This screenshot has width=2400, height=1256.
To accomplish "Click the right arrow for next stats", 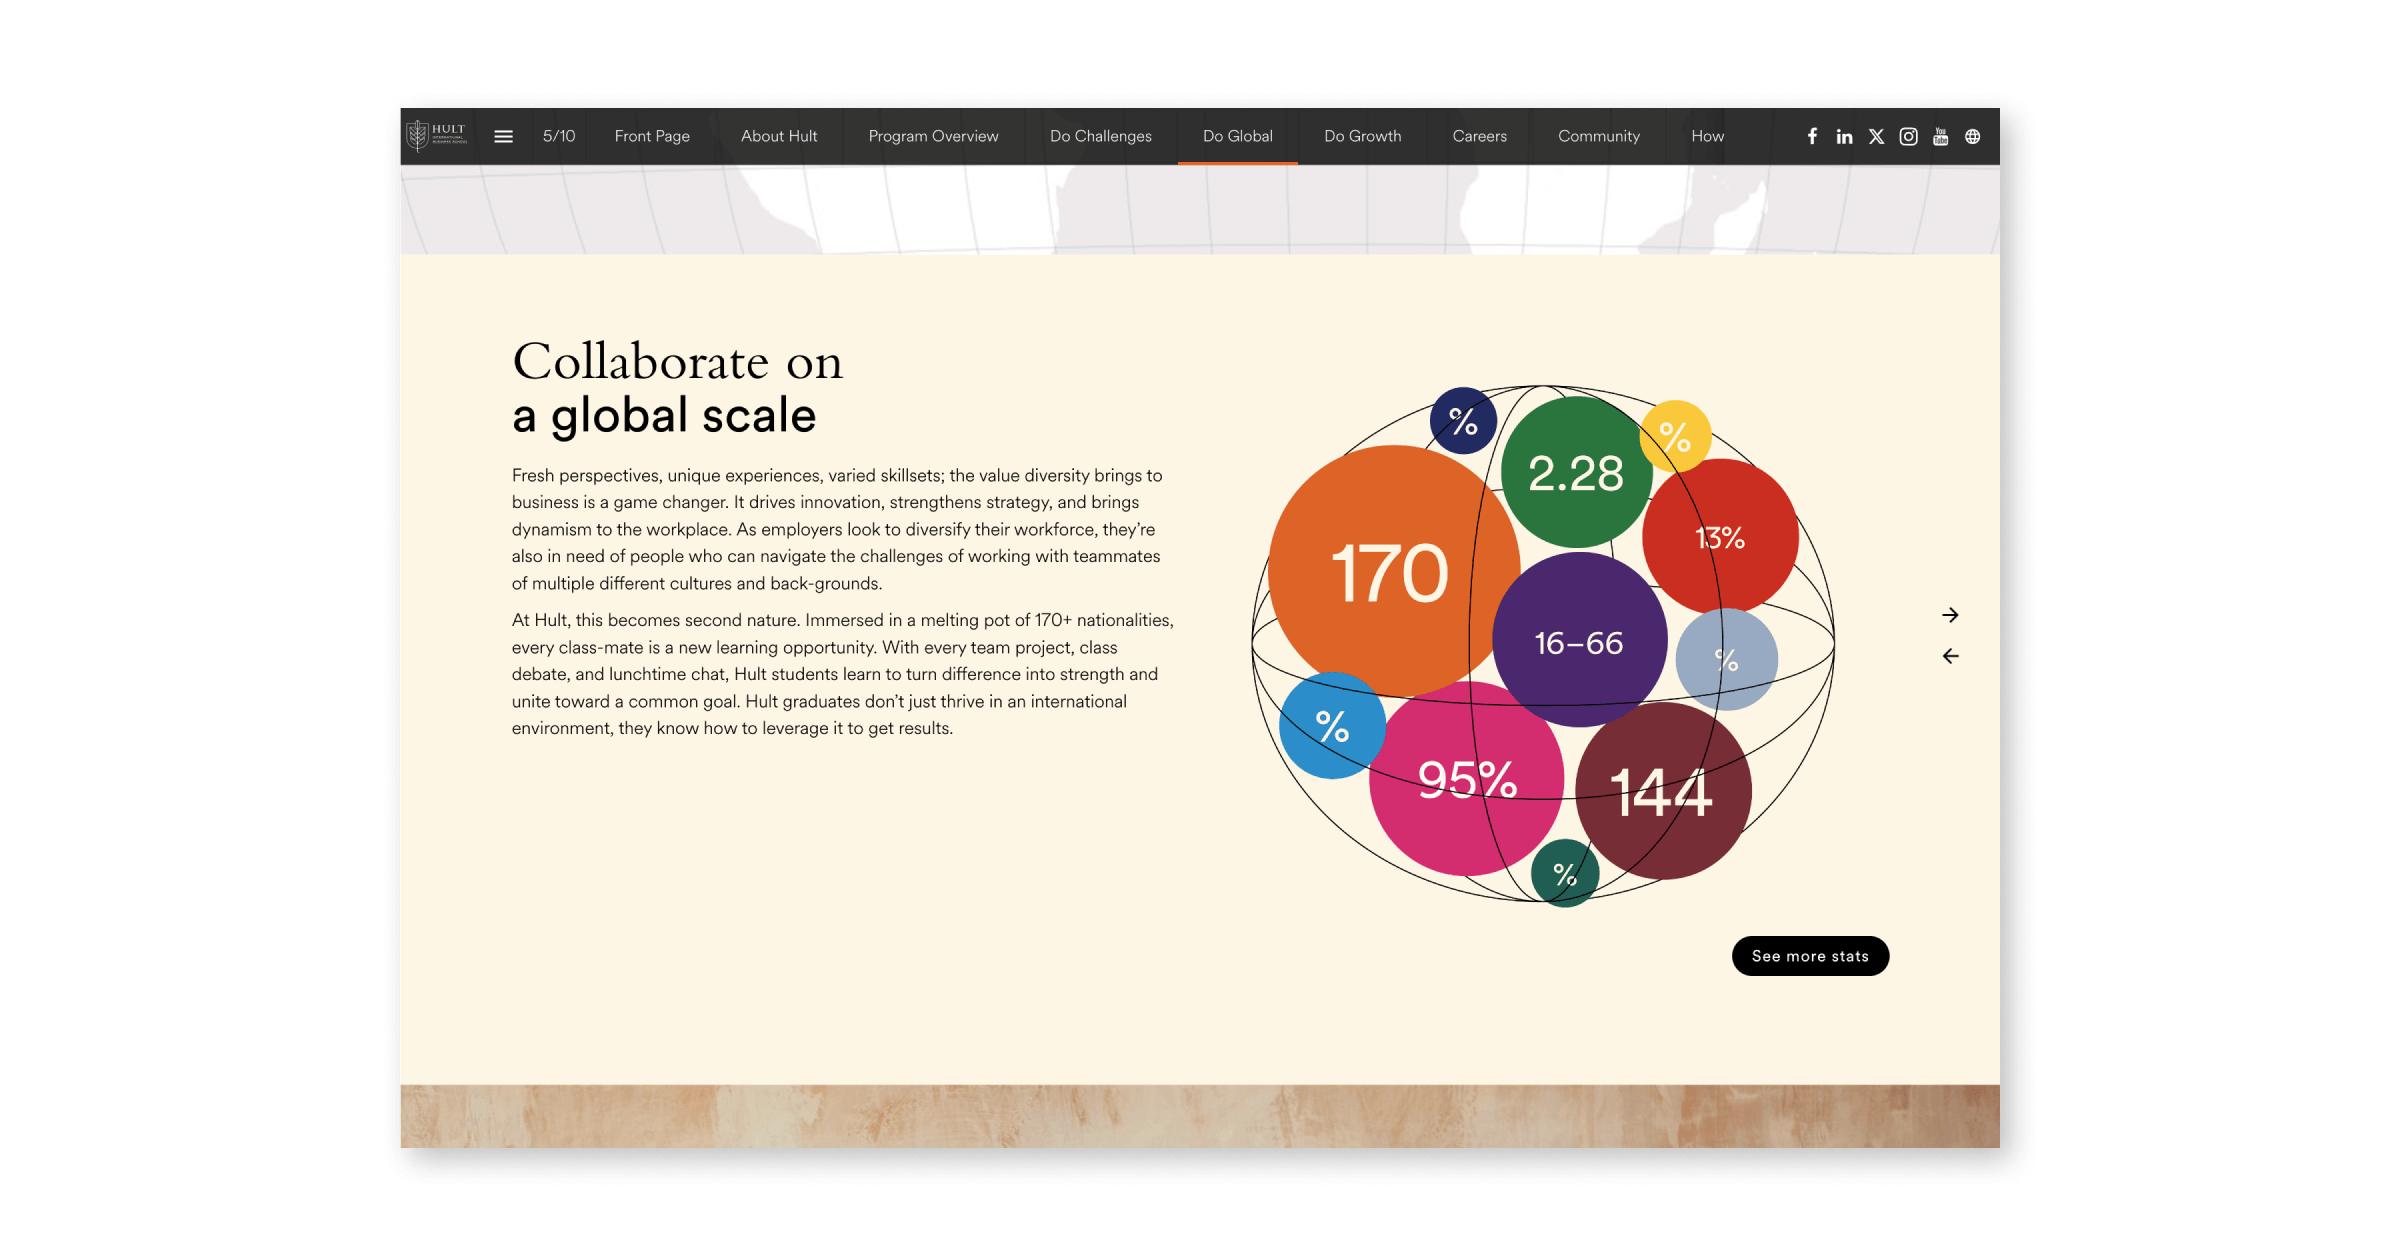I will 1950,615.
